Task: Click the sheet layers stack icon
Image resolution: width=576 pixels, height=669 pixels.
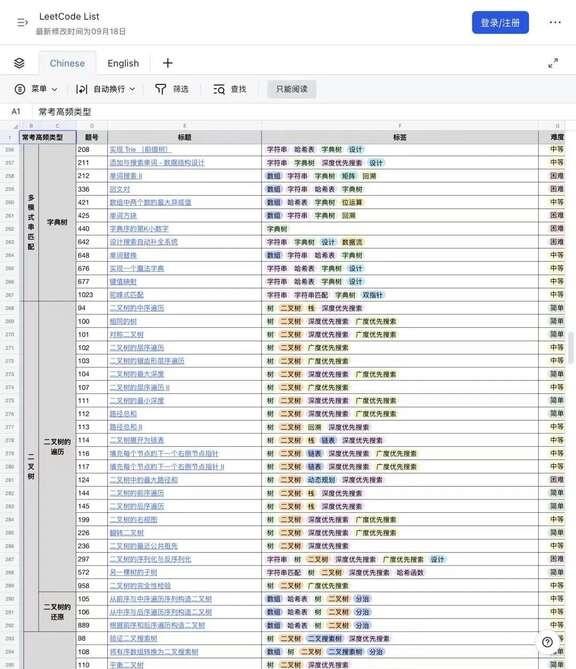Action: pos(19,63)
